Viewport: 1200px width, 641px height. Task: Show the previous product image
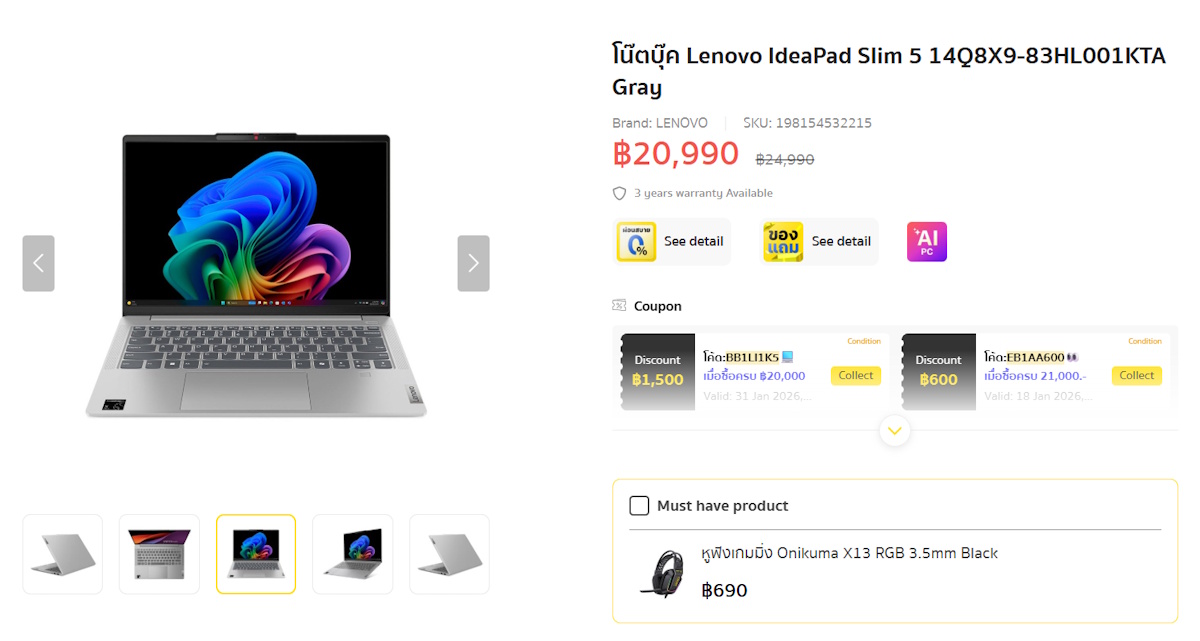pos(38,263)
